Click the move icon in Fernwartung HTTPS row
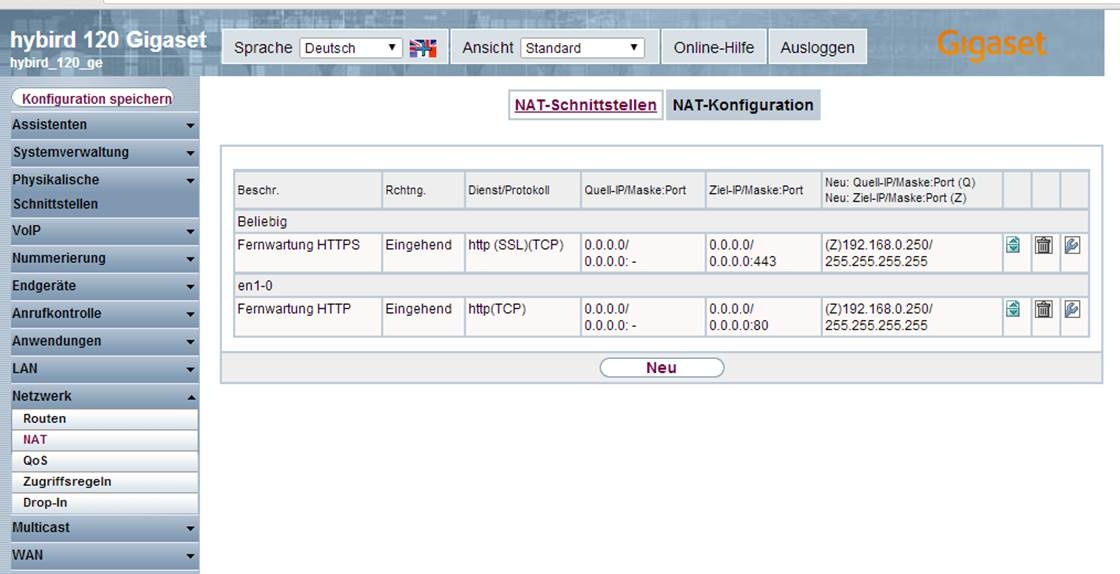The height and width of the screenshot is (574, 1120). tap(1012, 245)
